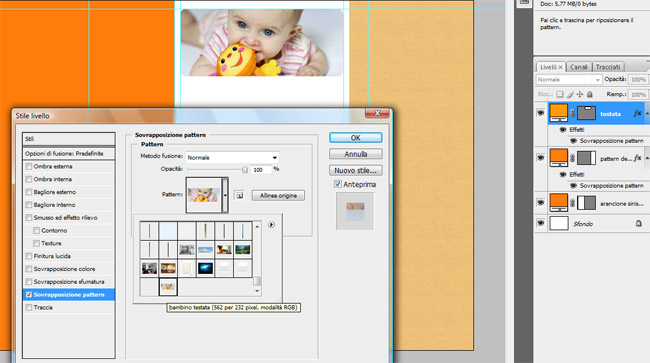650x363 pixels.
Task: Click the Opacità slider handle in dialog
Action: [x=245, y=169]
